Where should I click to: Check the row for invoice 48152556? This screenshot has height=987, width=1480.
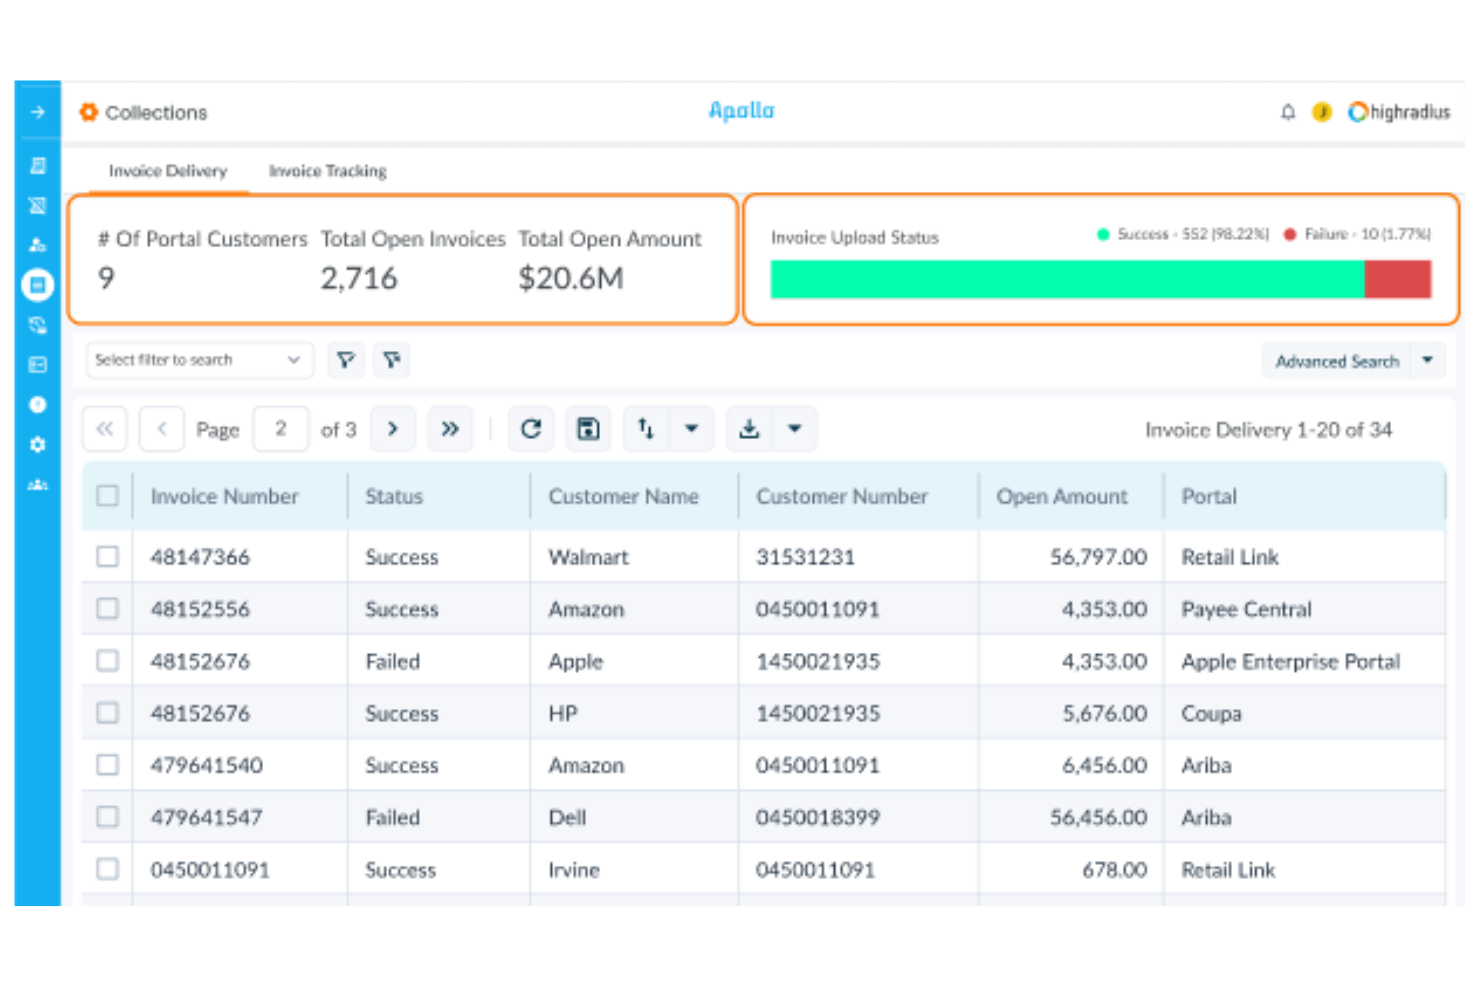point(108,609)
